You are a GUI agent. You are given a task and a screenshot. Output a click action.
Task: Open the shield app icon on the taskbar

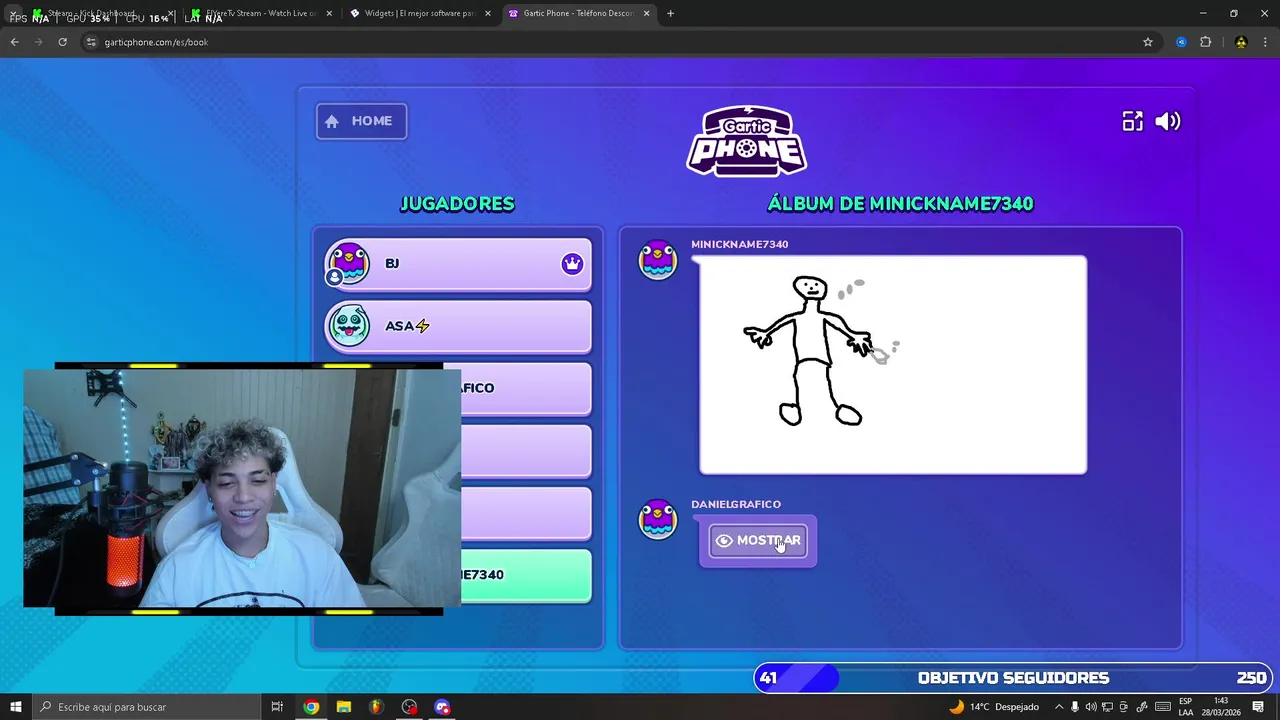coord(376,707)
